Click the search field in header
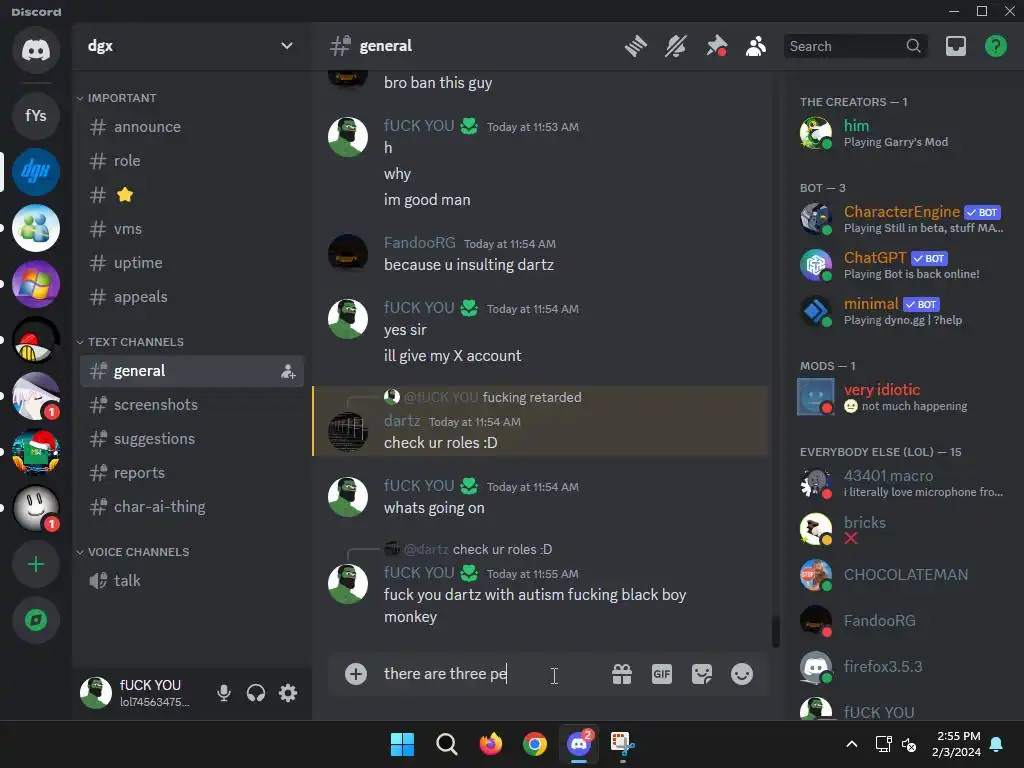Image resolution: width=1024 pixels, height=768 pixels. pyautogui.click(x=855, y=46)
